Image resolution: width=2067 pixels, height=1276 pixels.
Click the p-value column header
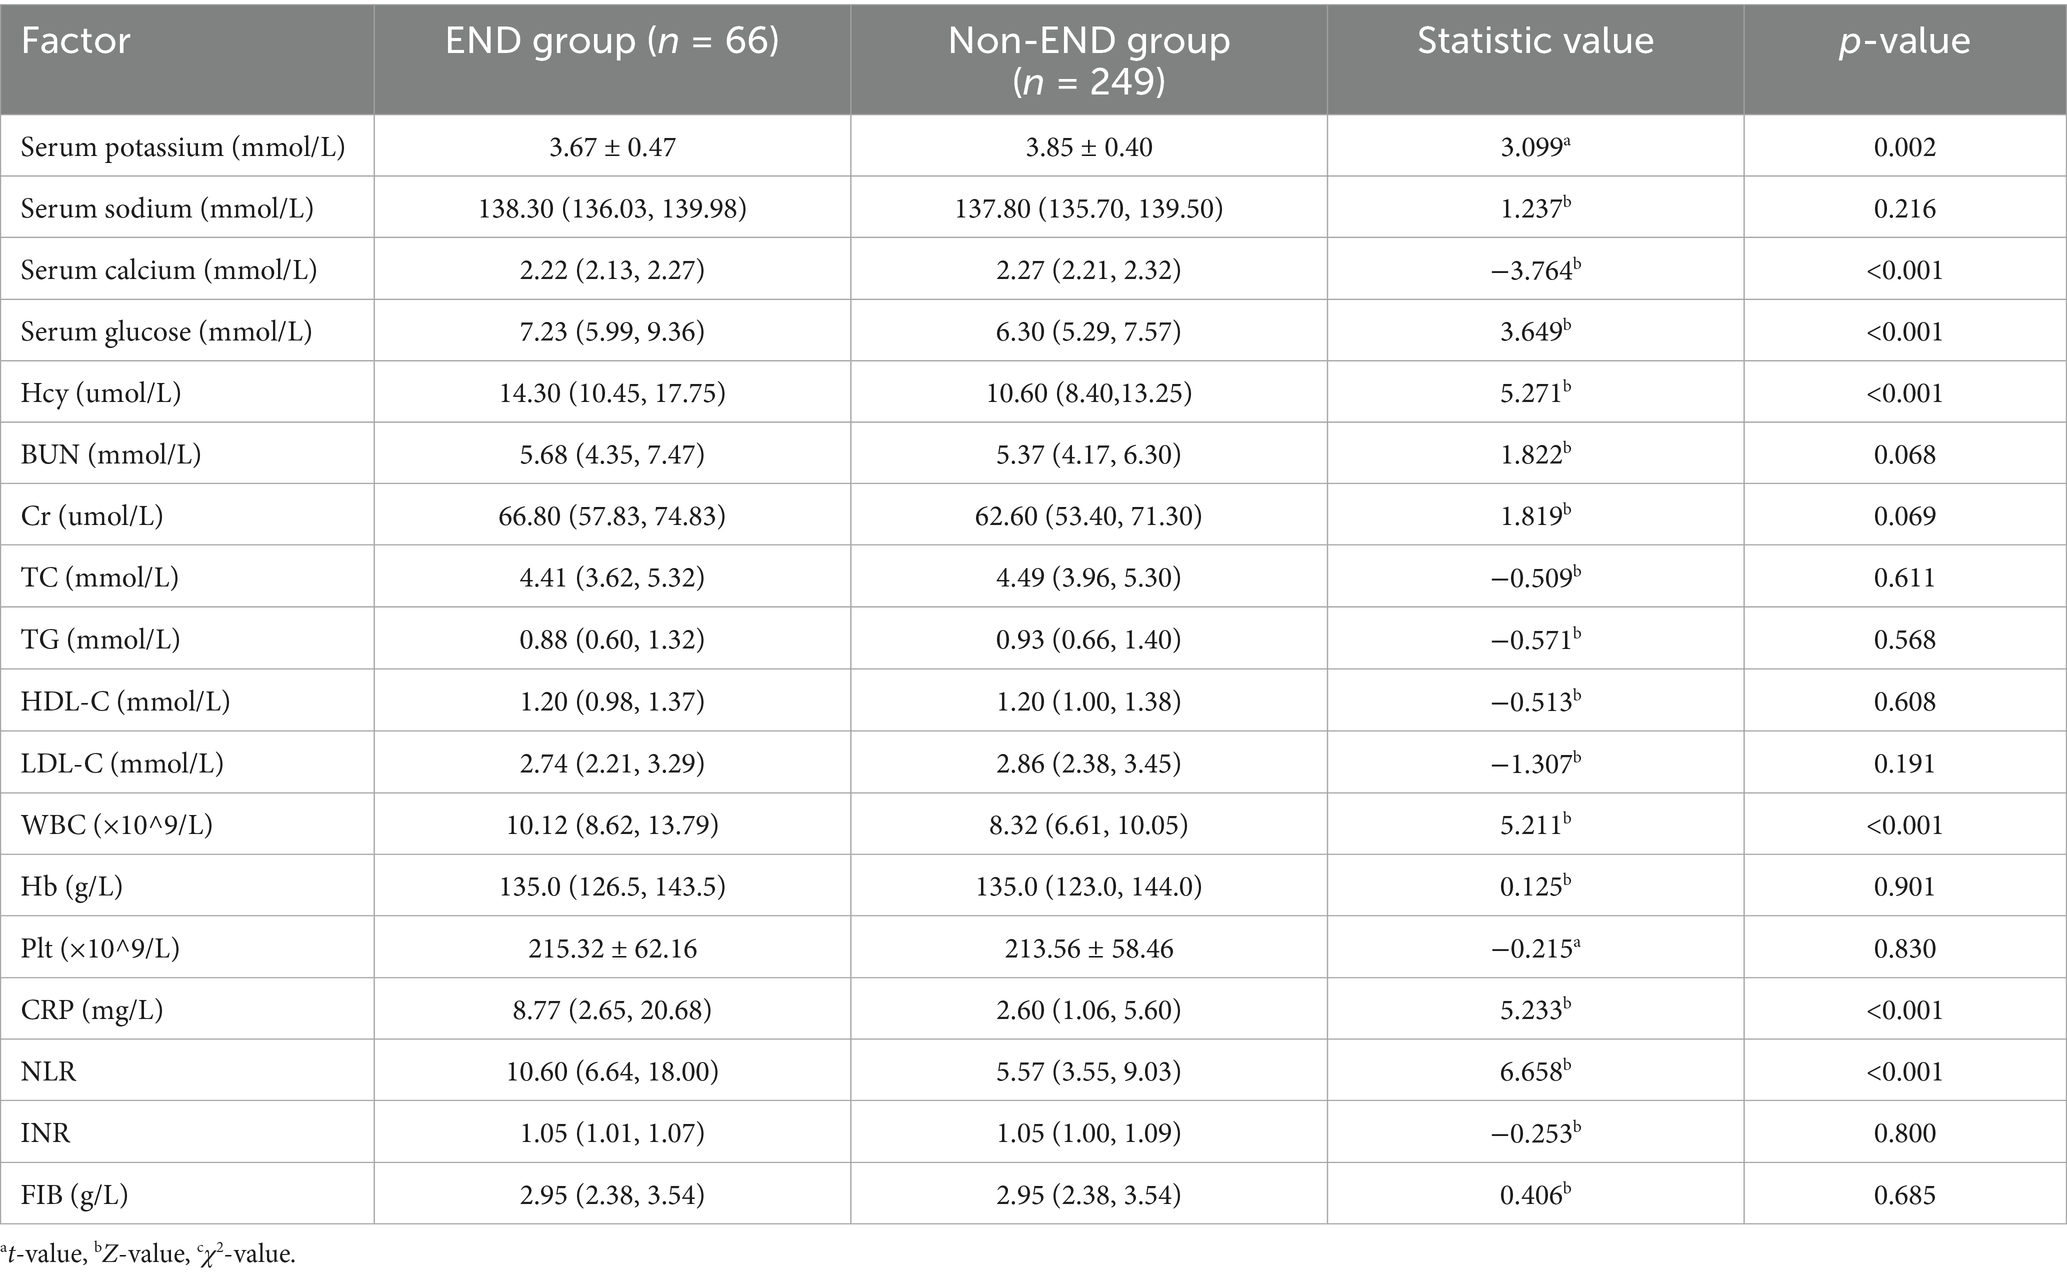(x=1904, y=41)
